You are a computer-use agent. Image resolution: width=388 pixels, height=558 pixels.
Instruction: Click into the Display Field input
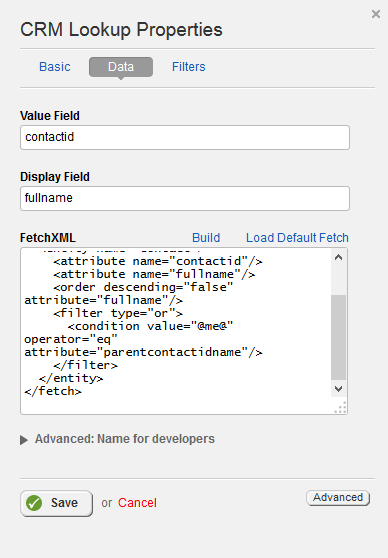[x=185, y=199]
